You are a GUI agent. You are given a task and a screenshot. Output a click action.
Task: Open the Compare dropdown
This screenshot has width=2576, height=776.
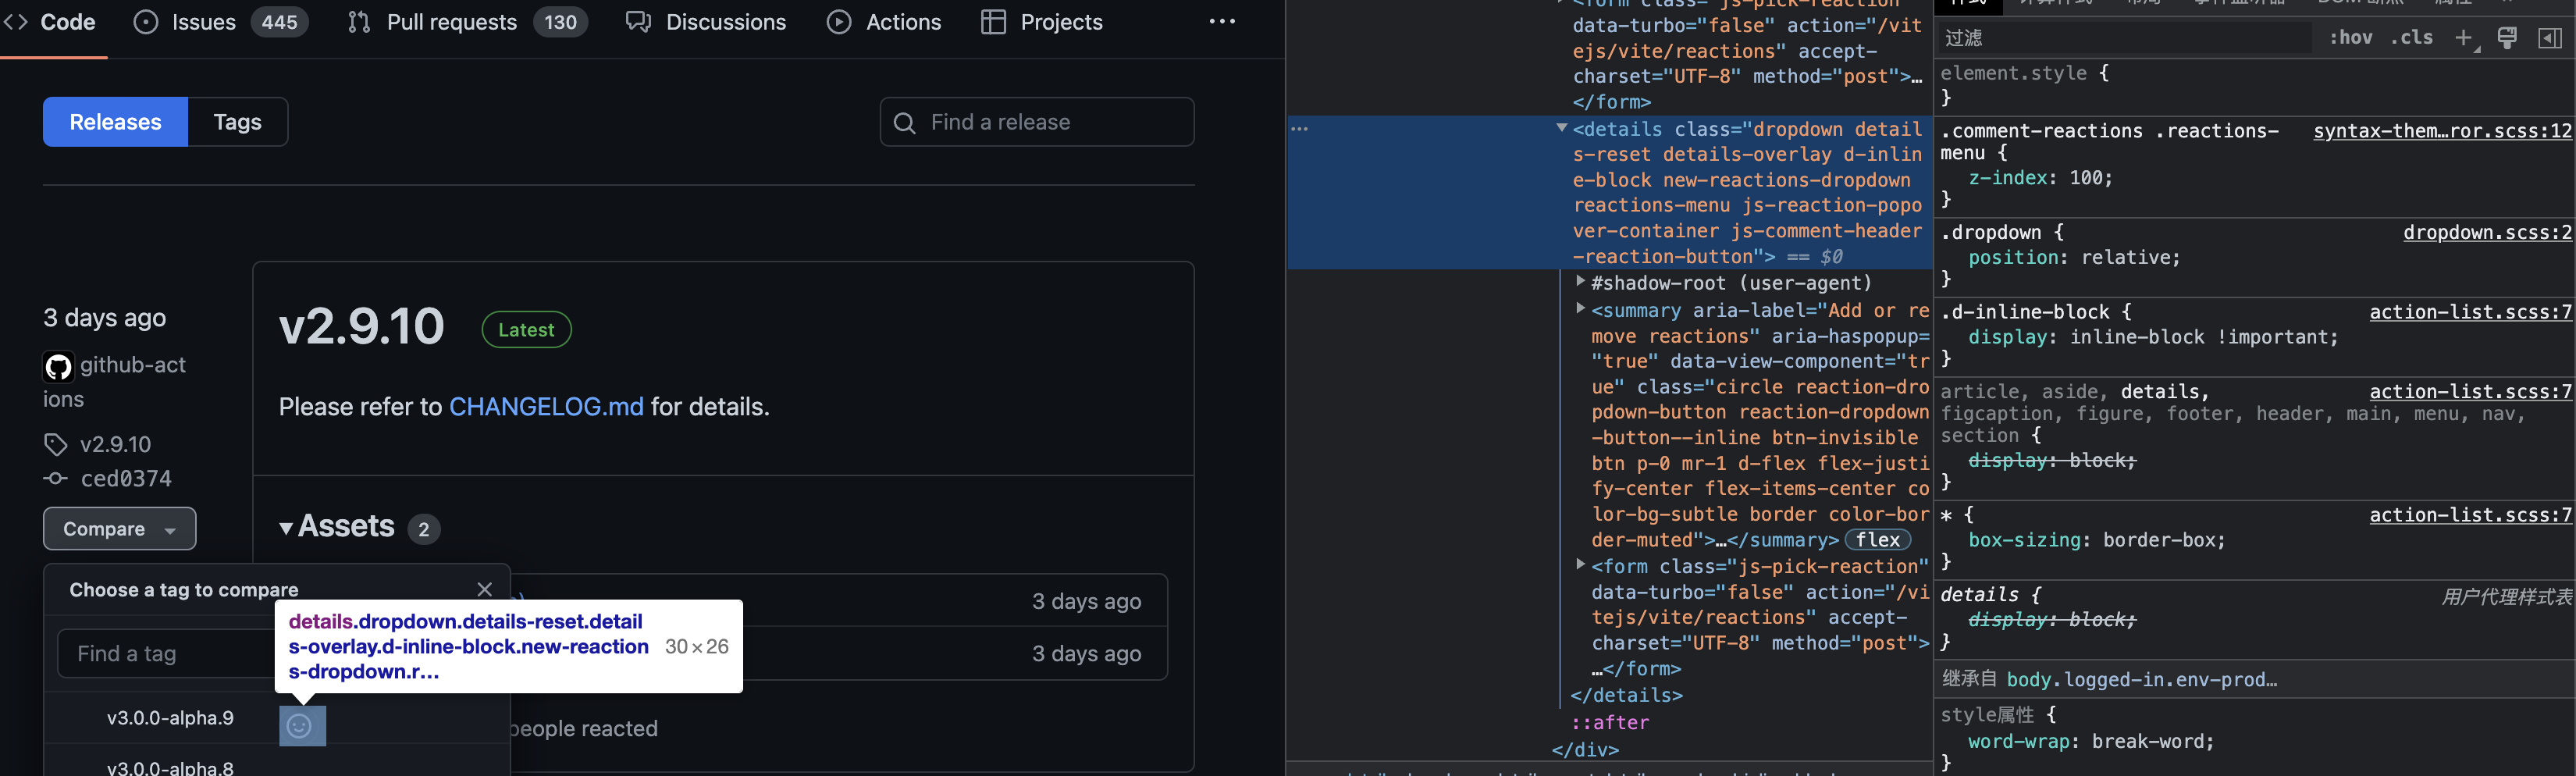pos(119,529)
